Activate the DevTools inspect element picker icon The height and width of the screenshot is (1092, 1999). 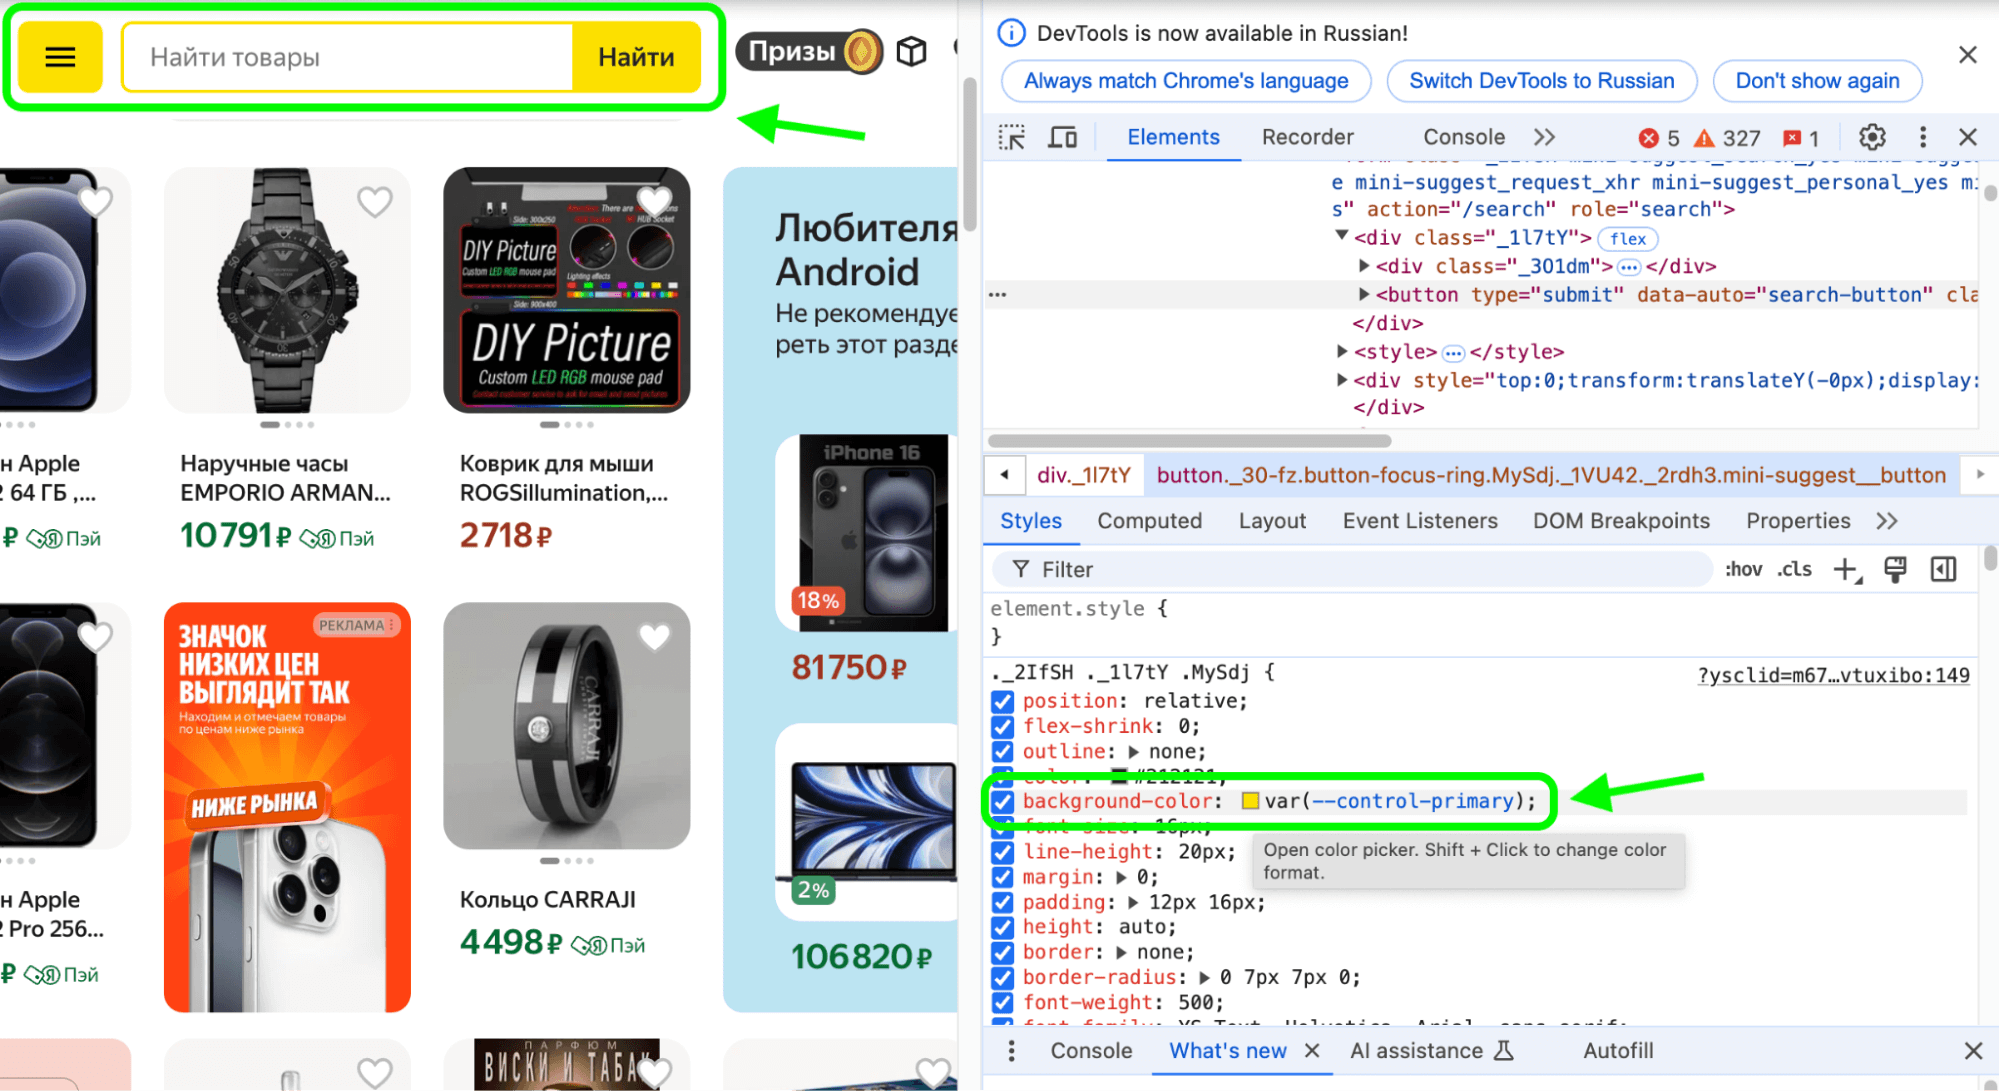point(1012,137)
